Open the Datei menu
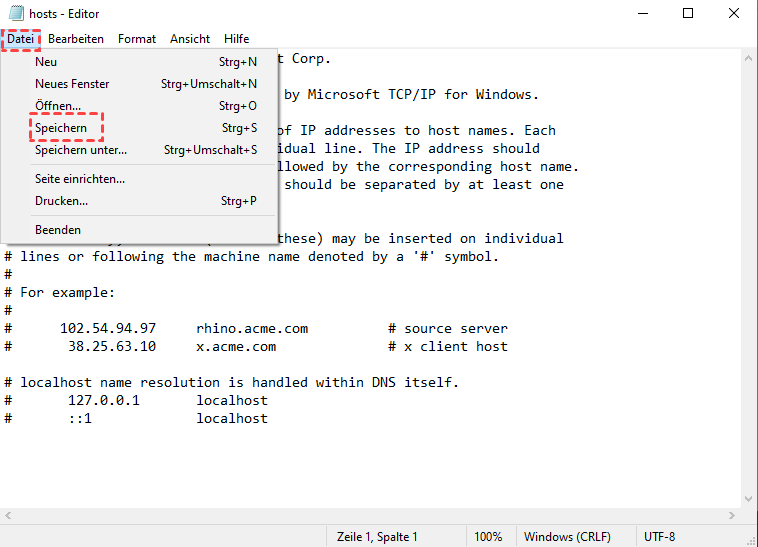 [x=20, y=39]
